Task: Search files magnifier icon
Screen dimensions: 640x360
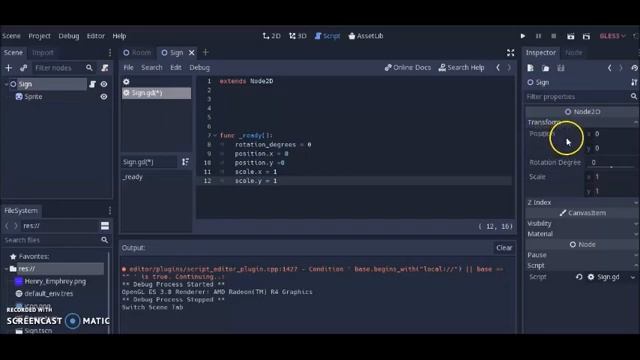Action: click(104, 240)
